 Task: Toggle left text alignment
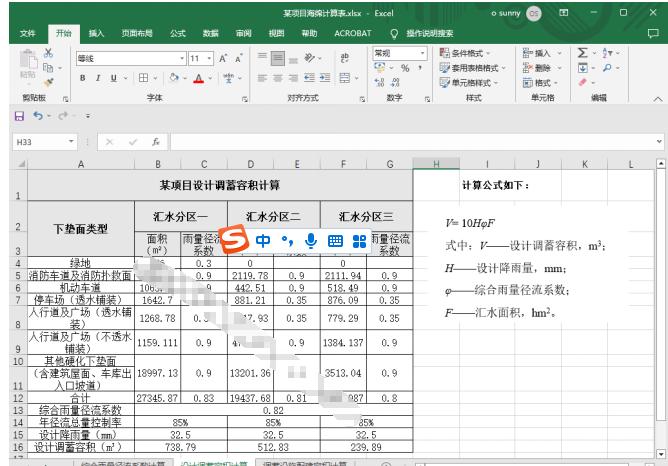[x=262, y=78]
